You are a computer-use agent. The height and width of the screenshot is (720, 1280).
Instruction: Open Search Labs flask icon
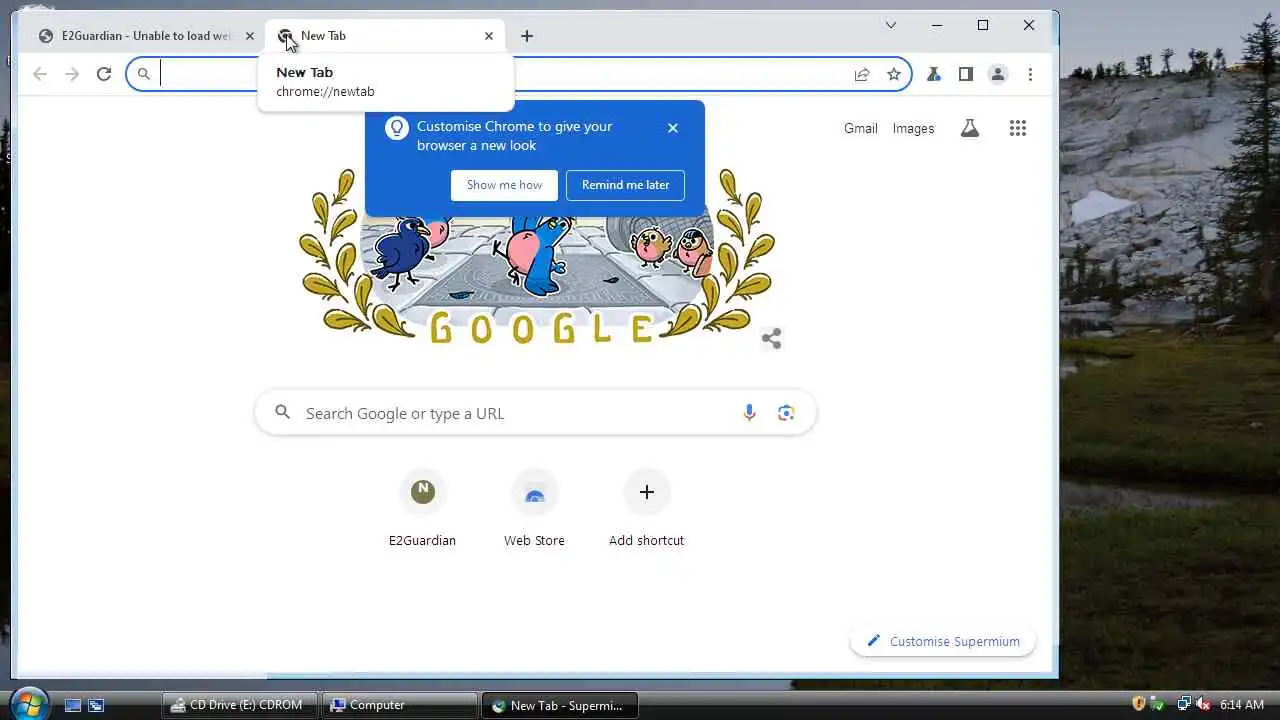pos(970,128)
